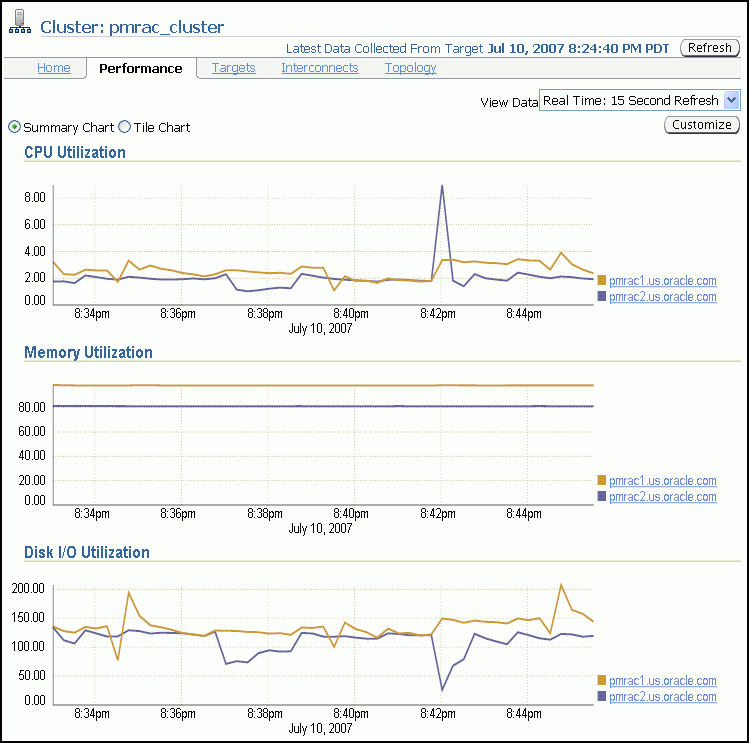Click the orange pmrac1 swatch in CPU legend

[602, 281]
